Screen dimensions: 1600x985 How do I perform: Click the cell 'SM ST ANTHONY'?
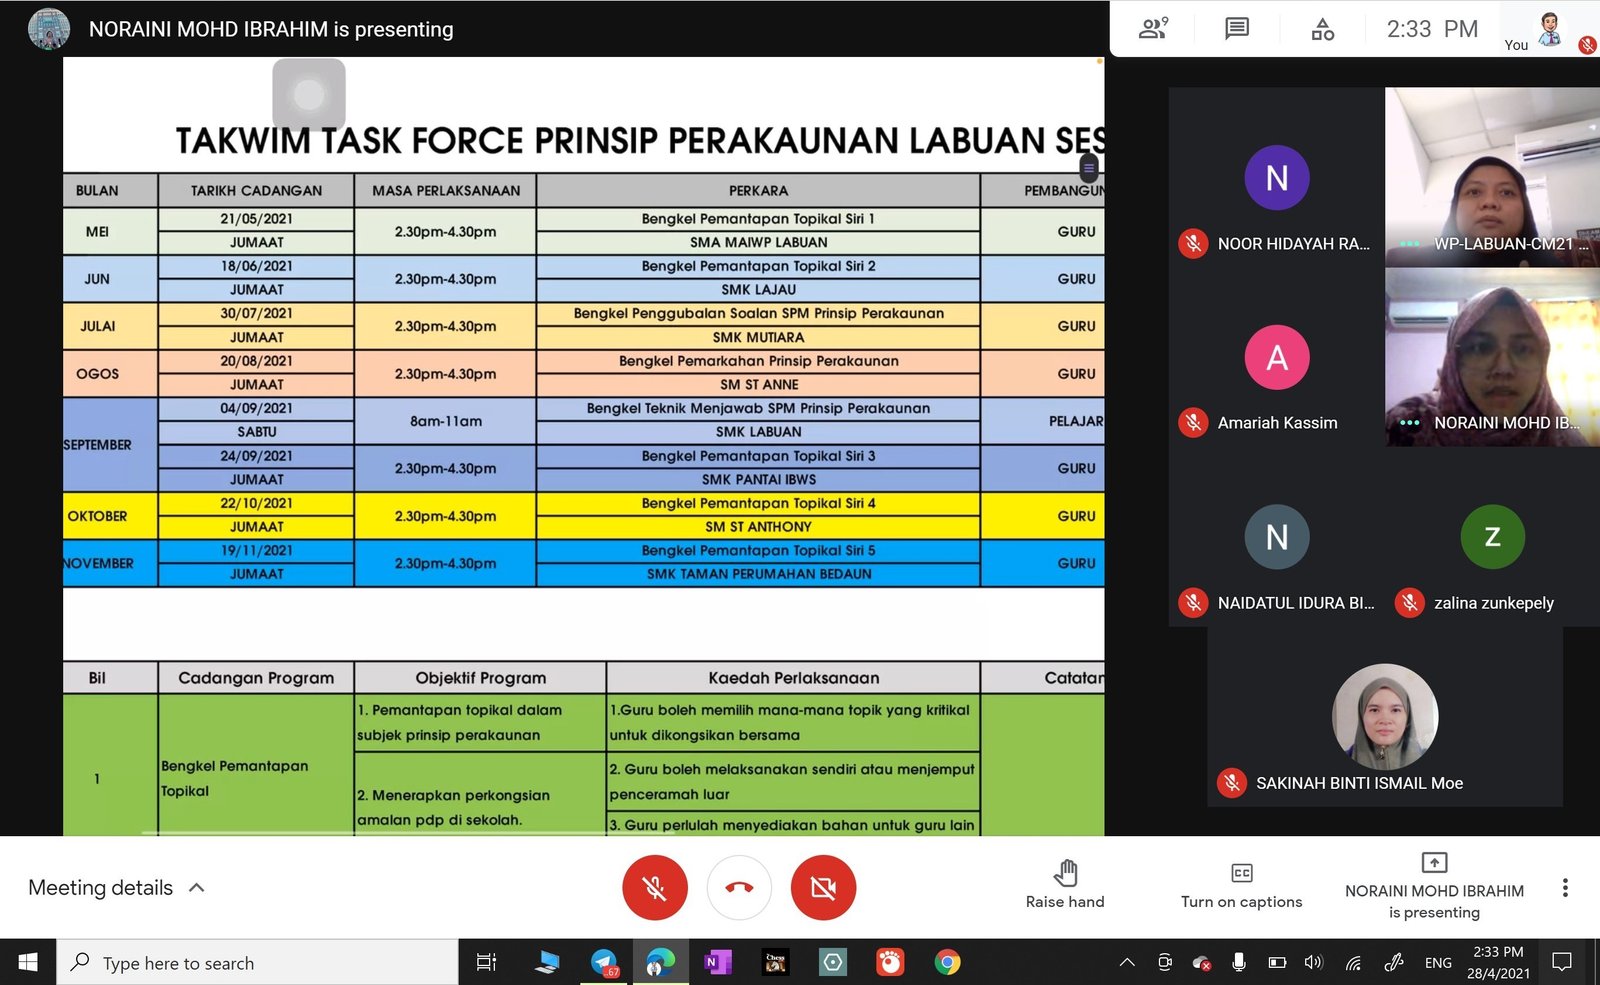pyautogui.click(x=758, y=527)
